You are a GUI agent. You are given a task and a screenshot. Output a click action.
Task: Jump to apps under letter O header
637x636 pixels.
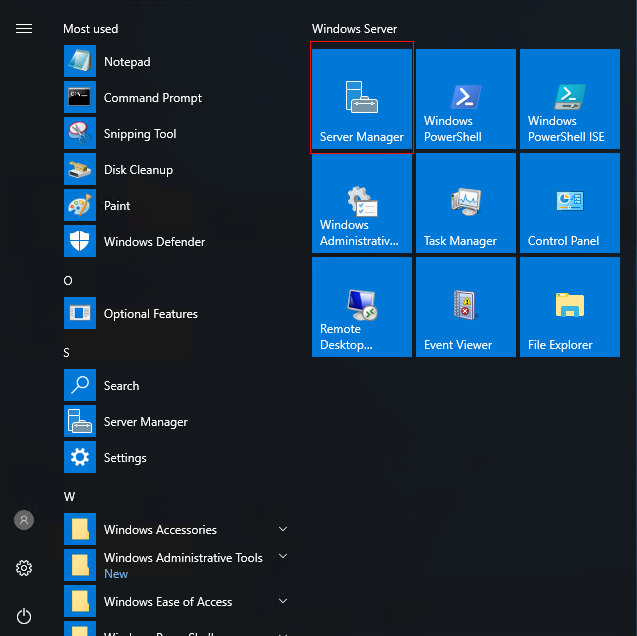(68, 281)
